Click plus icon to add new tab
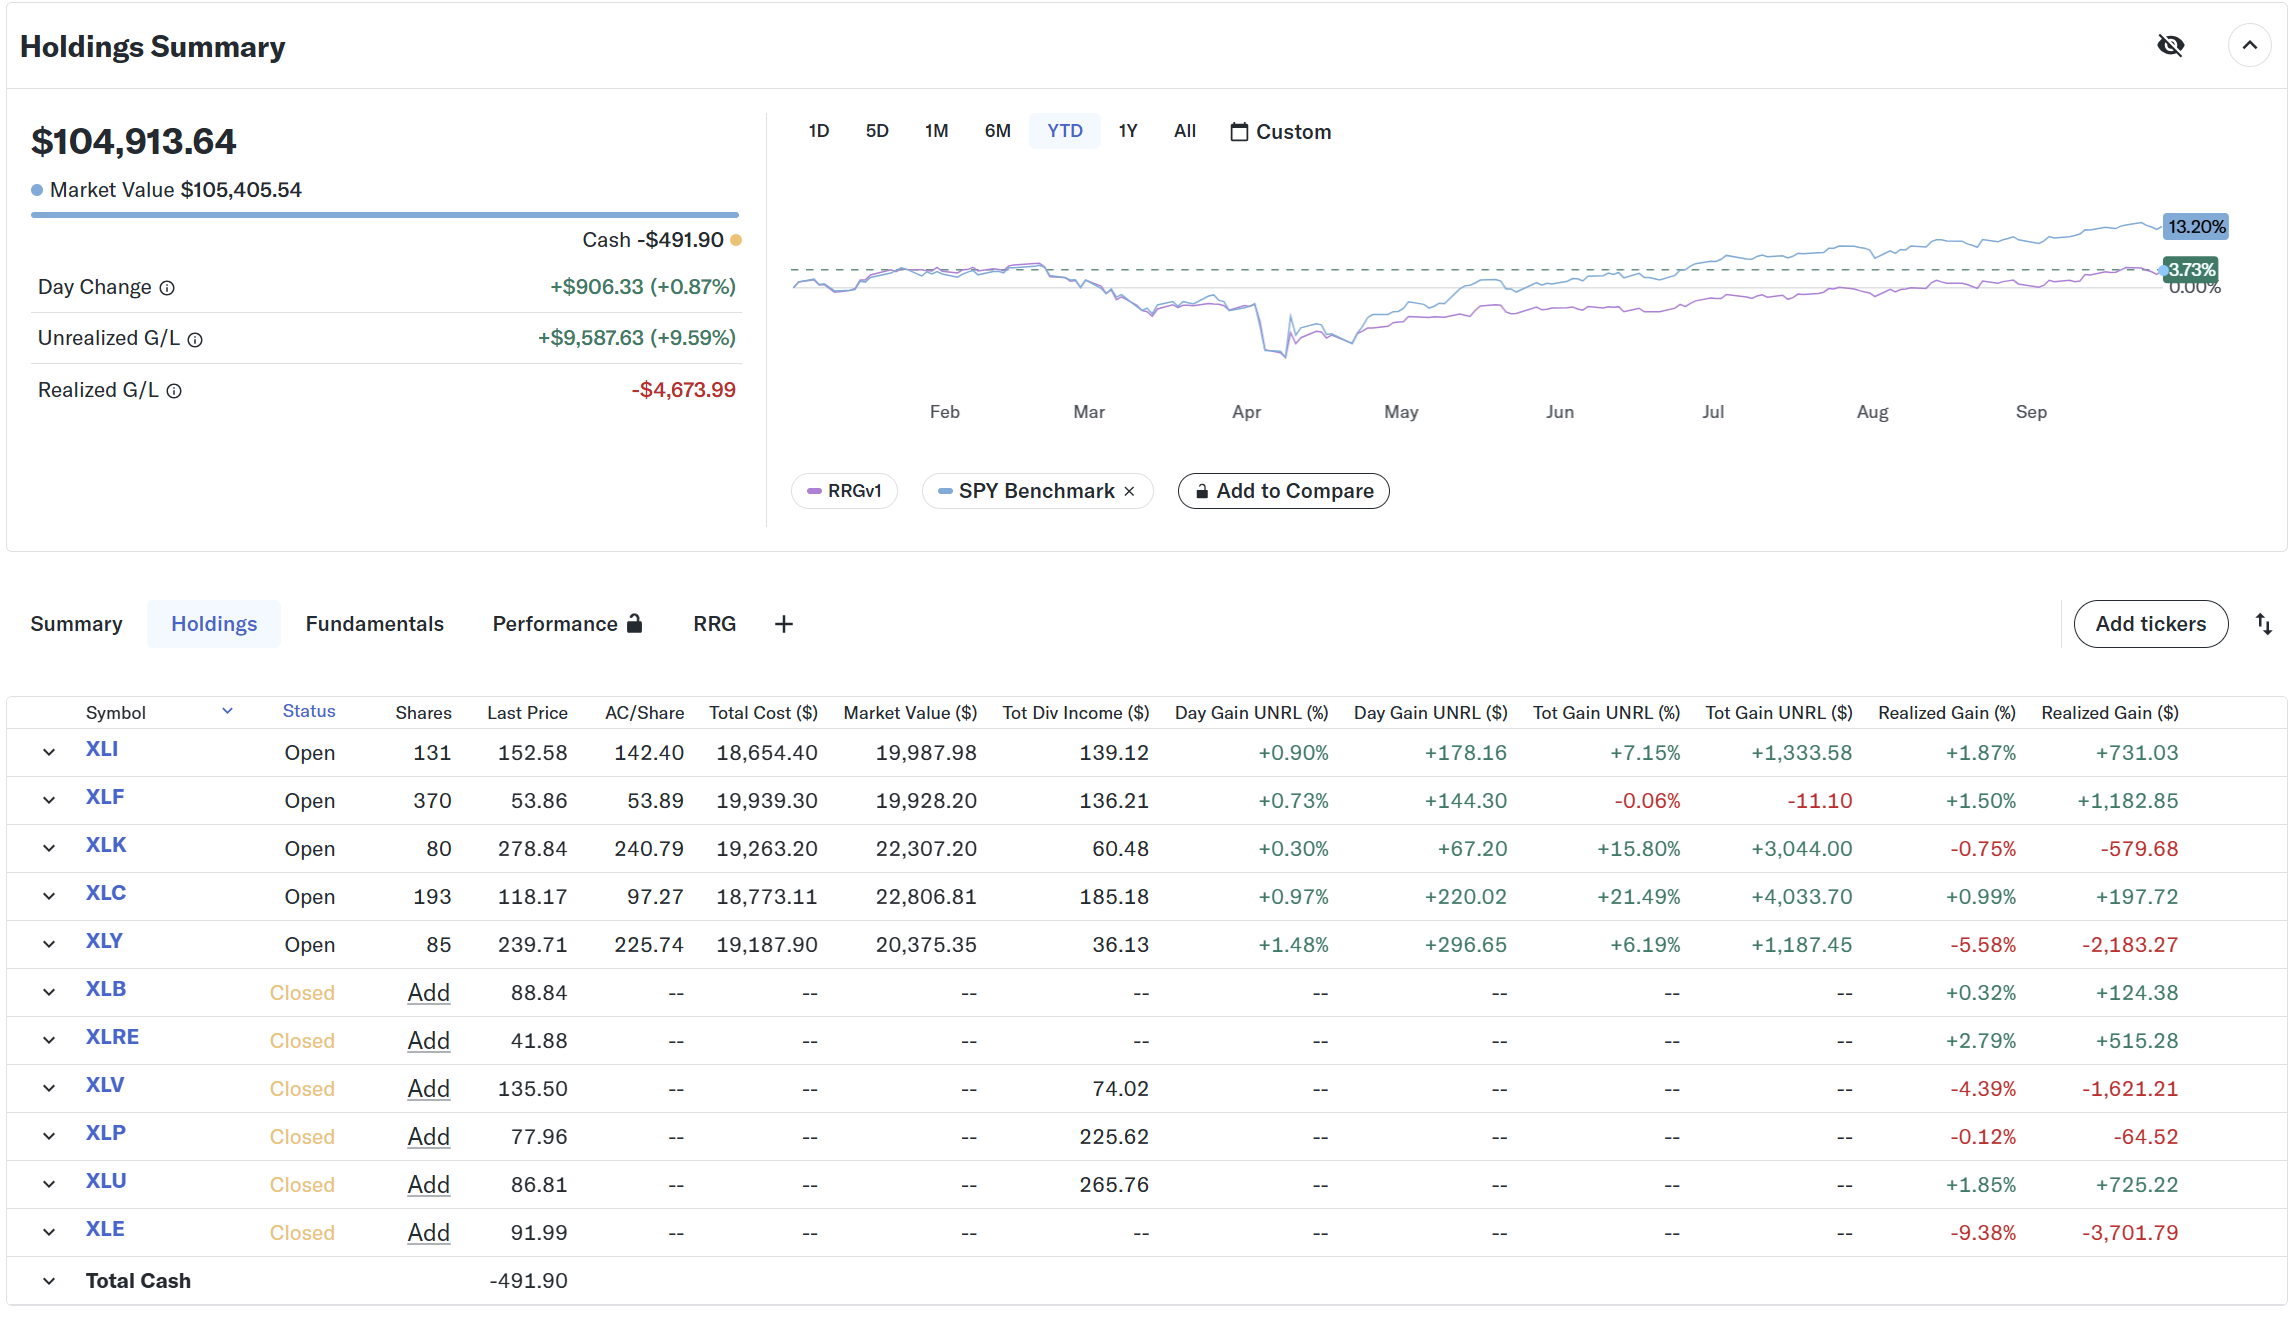2292x1332 pixels. point(784,624)
